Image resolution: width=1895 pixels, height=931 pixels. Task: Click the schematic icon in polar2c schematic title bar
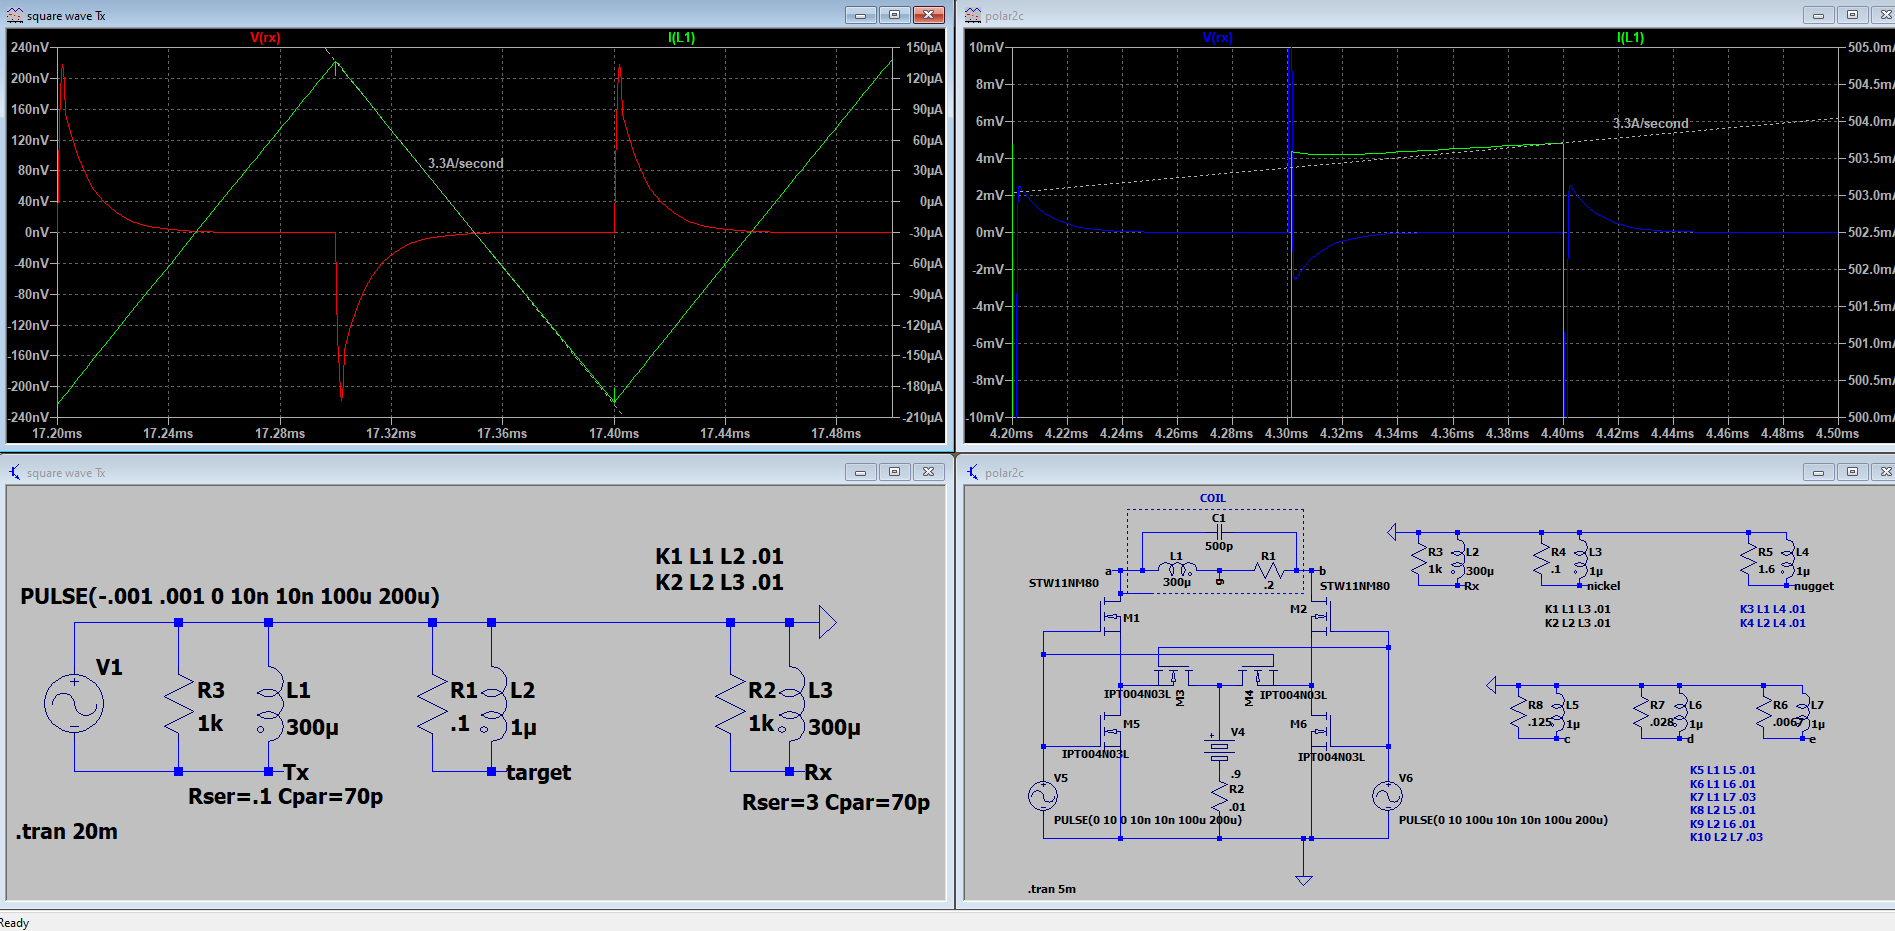pos(973,472)
